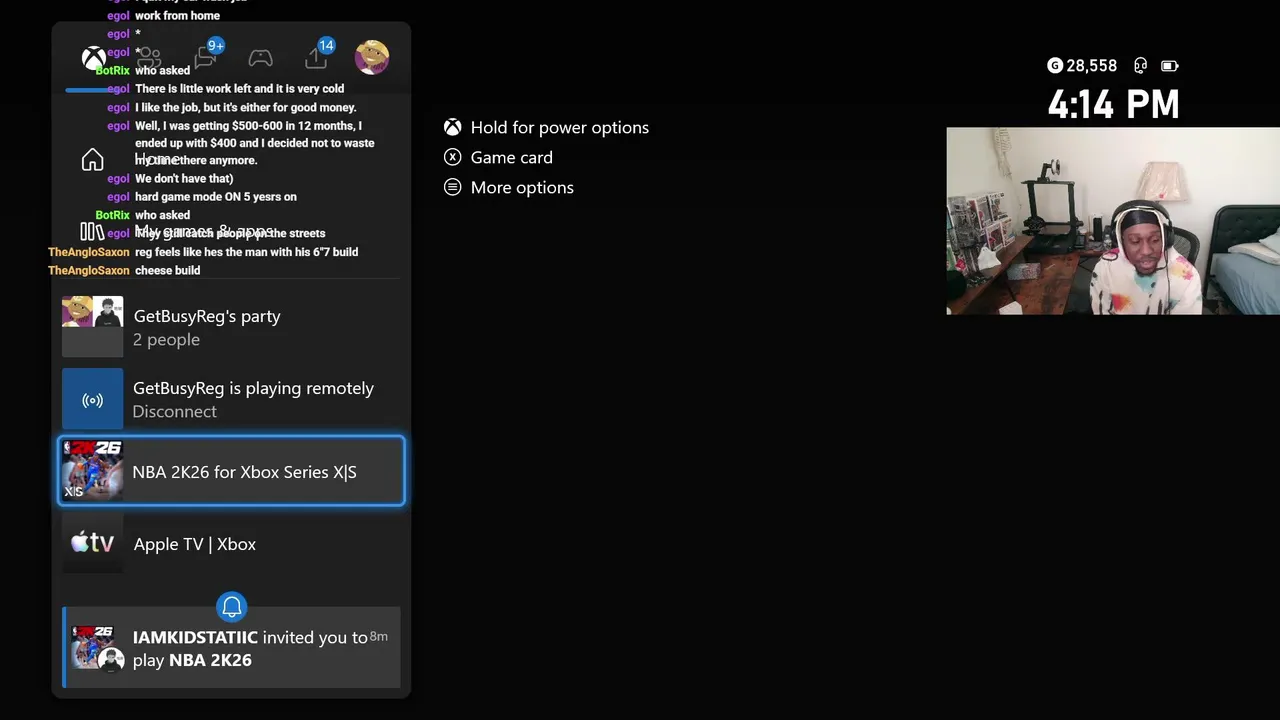1280x720 pixels.
Task: Click chat message 'work from home'
Action: tap(177, 15)
